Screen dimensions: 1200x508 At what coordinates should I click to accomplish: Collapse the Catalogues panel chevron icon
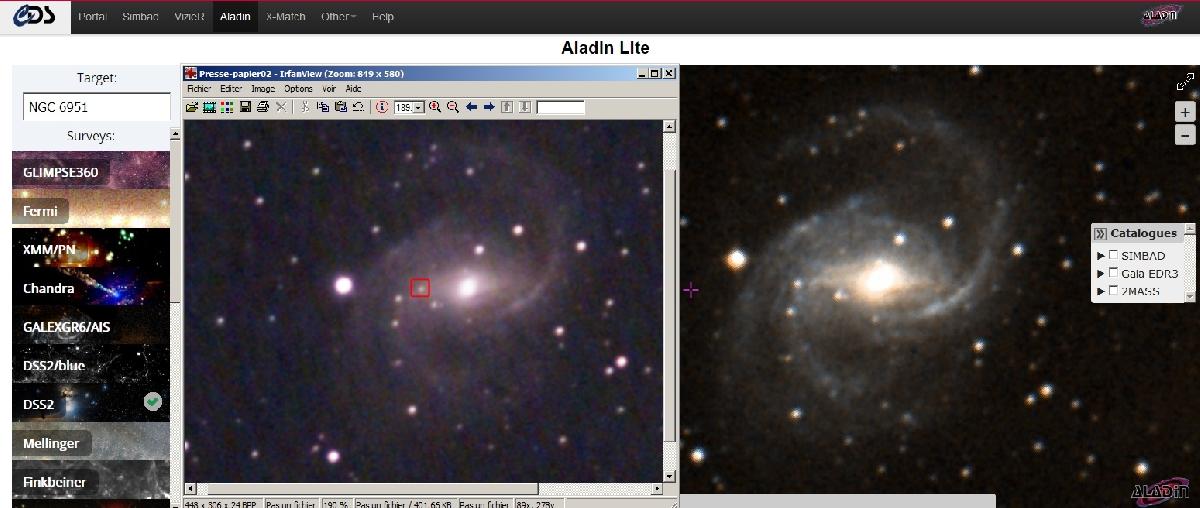pos(1100,233)
